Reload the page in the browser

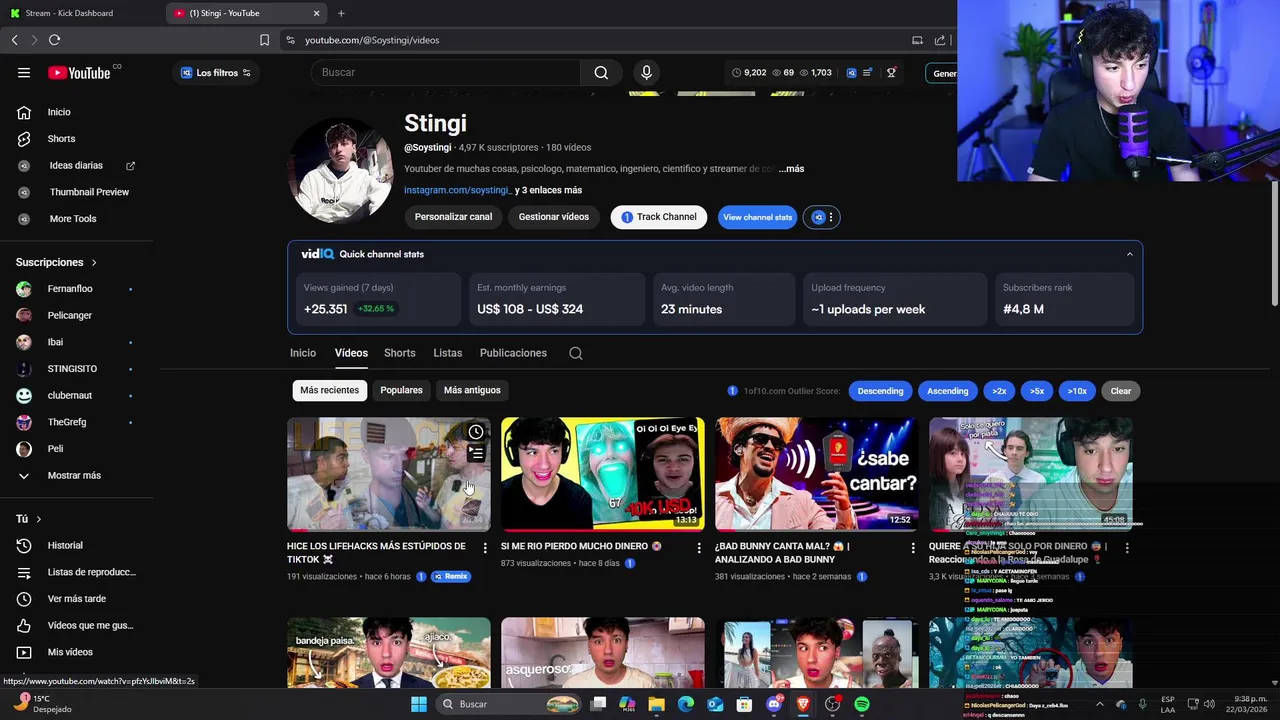point(54,40)
